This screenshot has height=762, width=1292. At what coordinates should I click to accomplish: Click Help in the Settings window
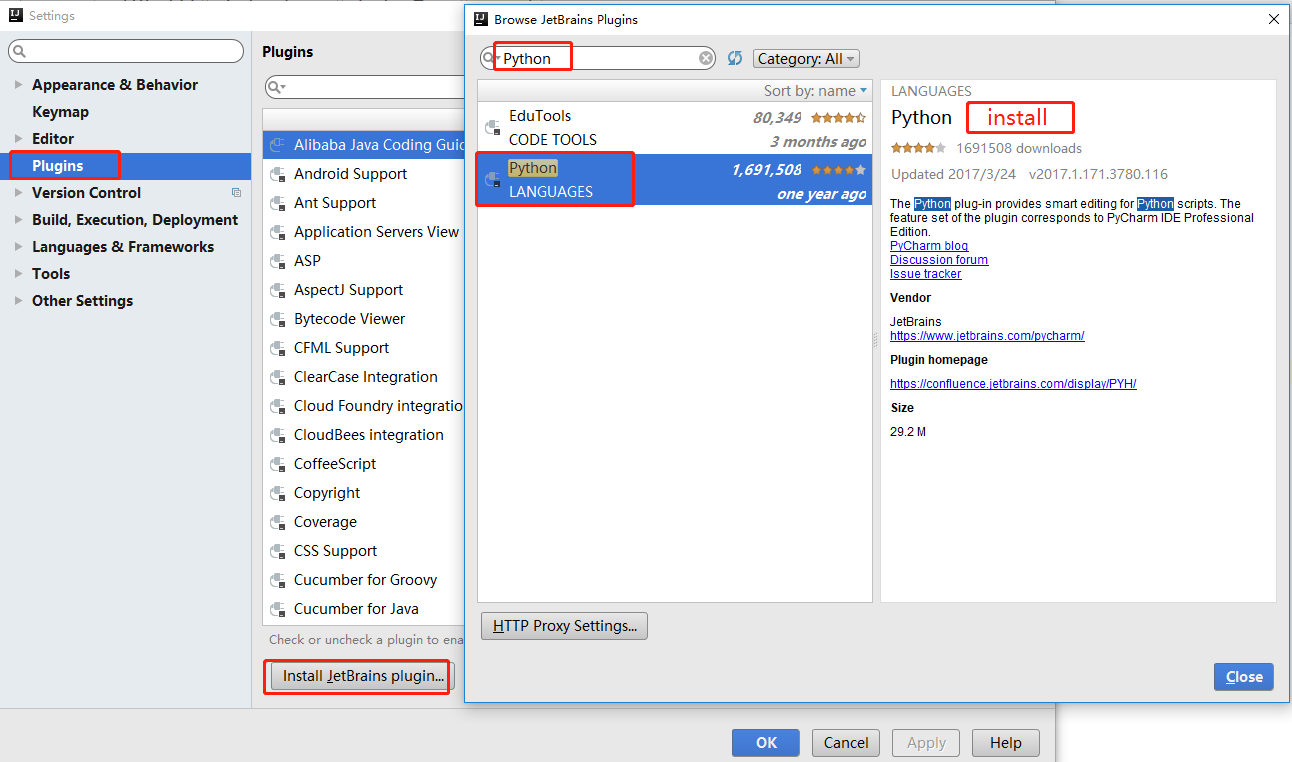1005,743
